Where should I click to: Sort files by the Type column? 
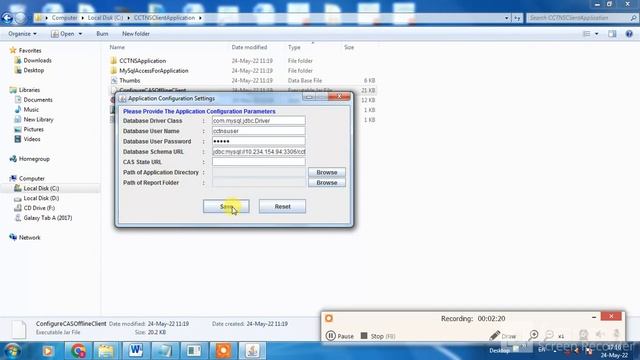point(294,47)
